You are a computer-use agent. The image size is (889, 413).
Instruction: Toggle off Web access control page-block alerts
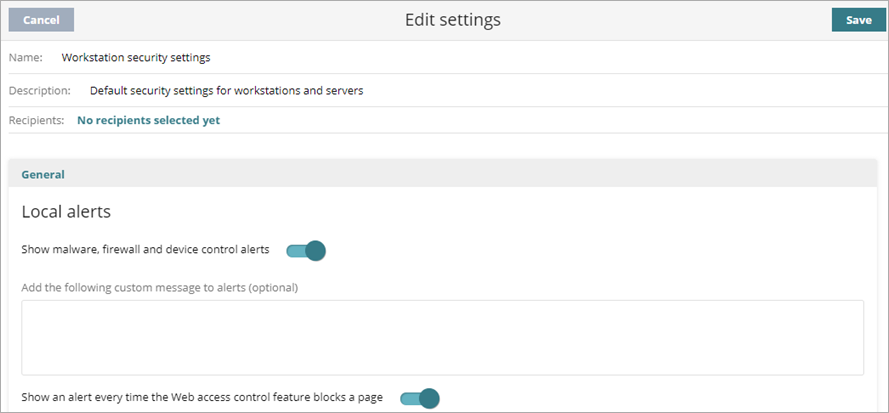pyautogui.click(x=419, y=399)
